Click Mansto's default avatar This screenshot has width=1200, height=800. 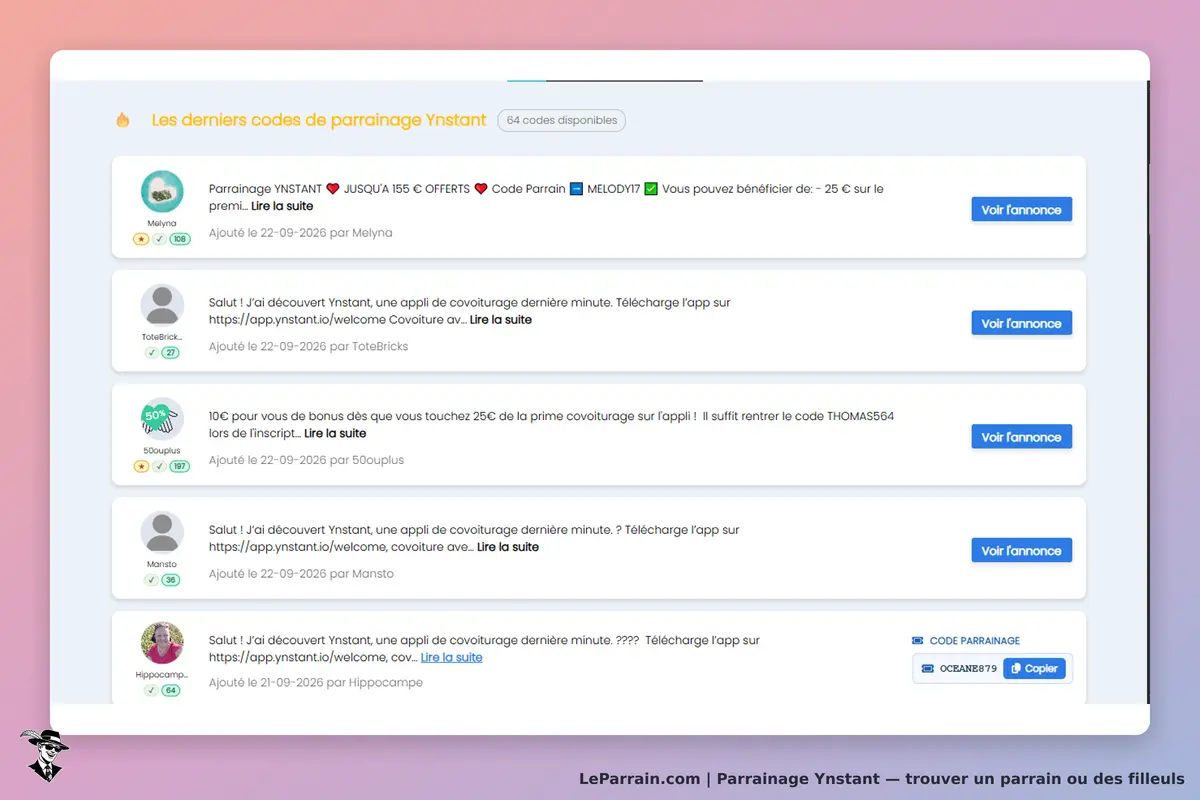tap(162, 533)
